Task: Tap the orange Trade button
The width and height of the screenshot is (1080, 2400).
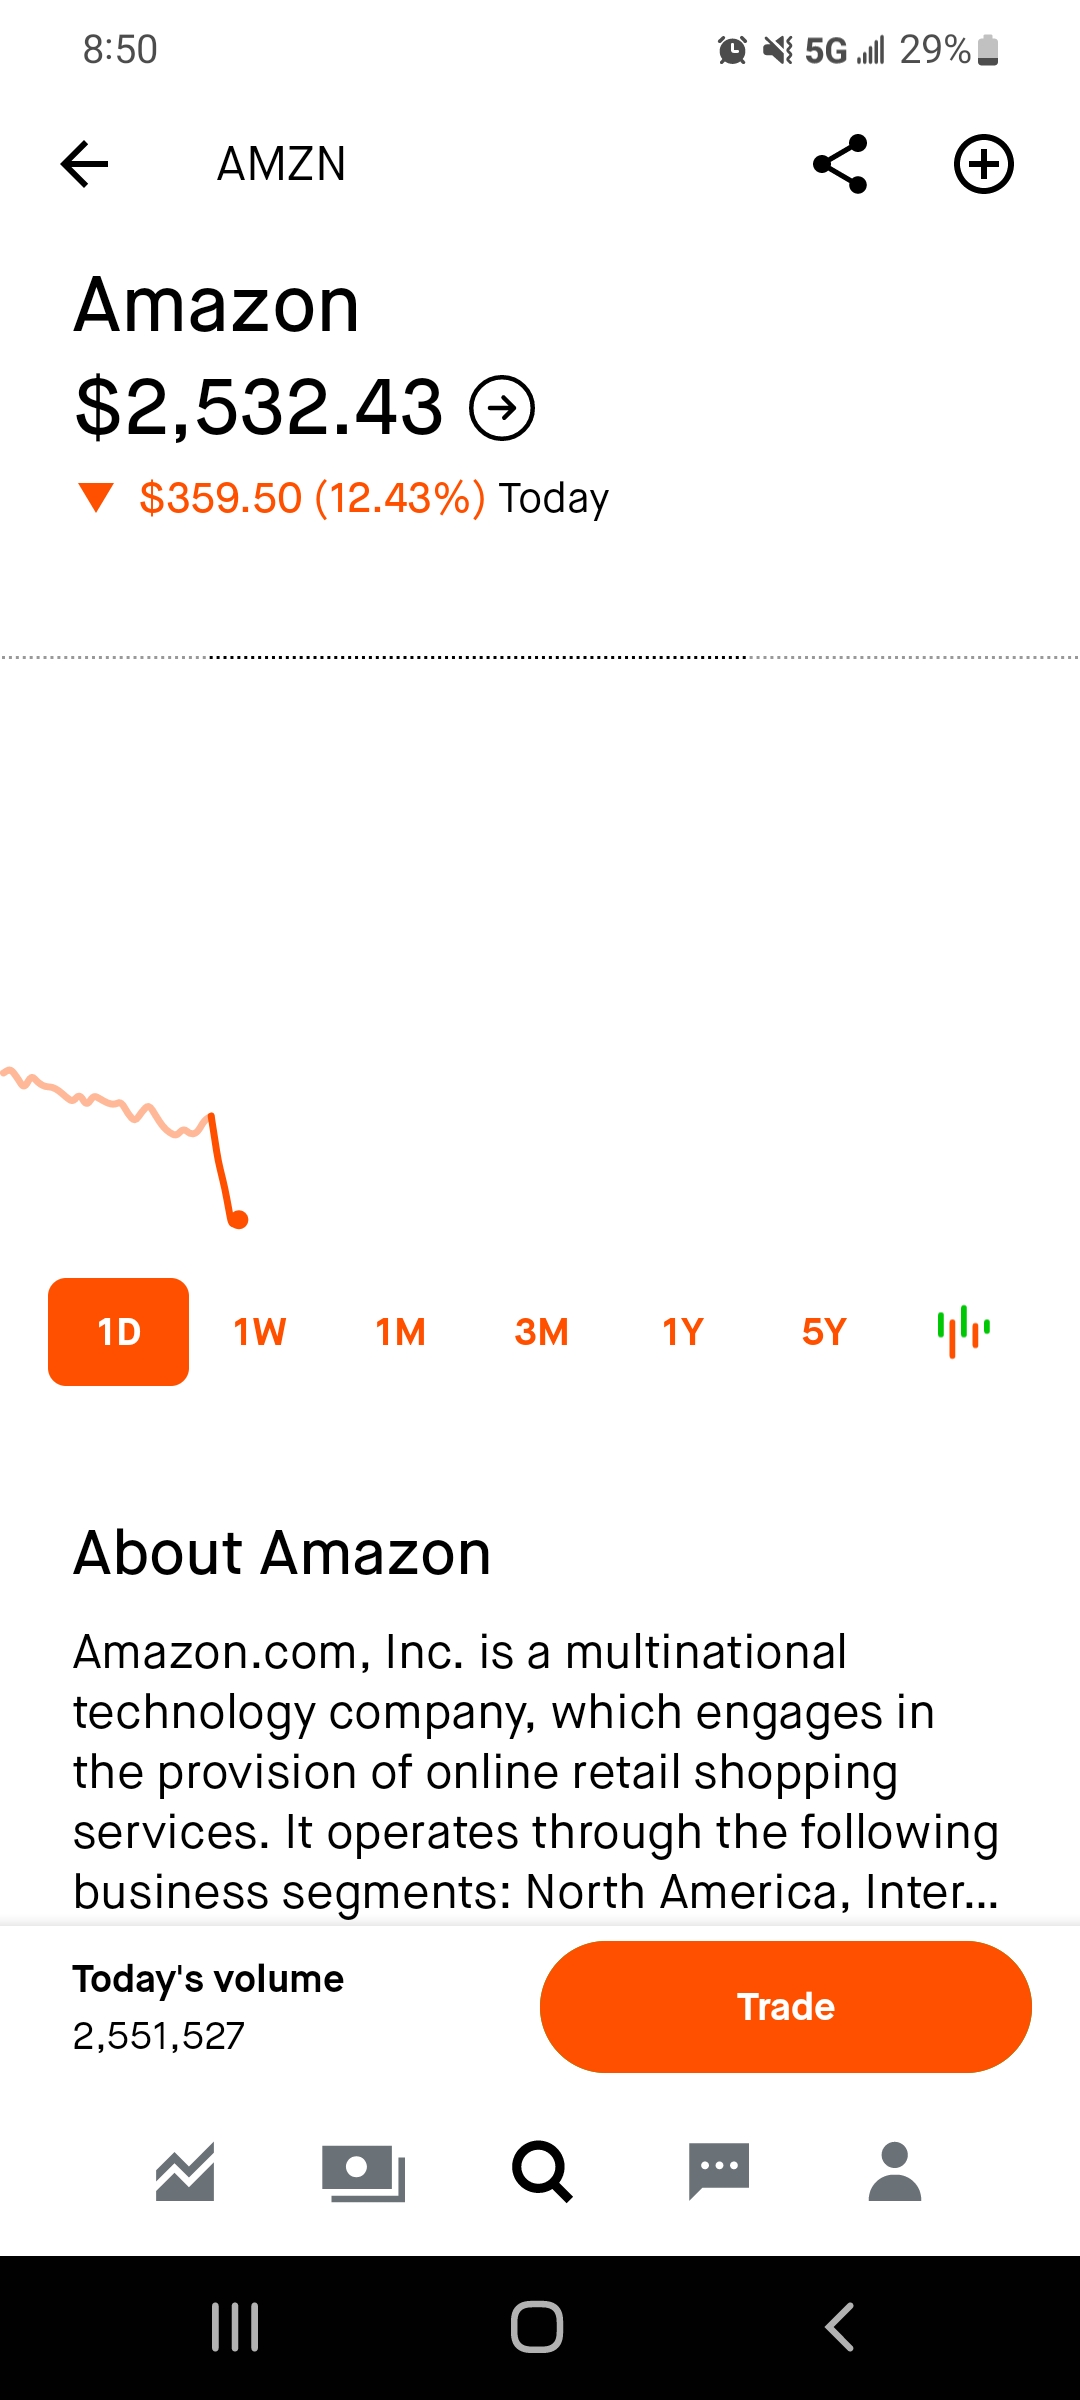Action: (x=786, y=2007)
